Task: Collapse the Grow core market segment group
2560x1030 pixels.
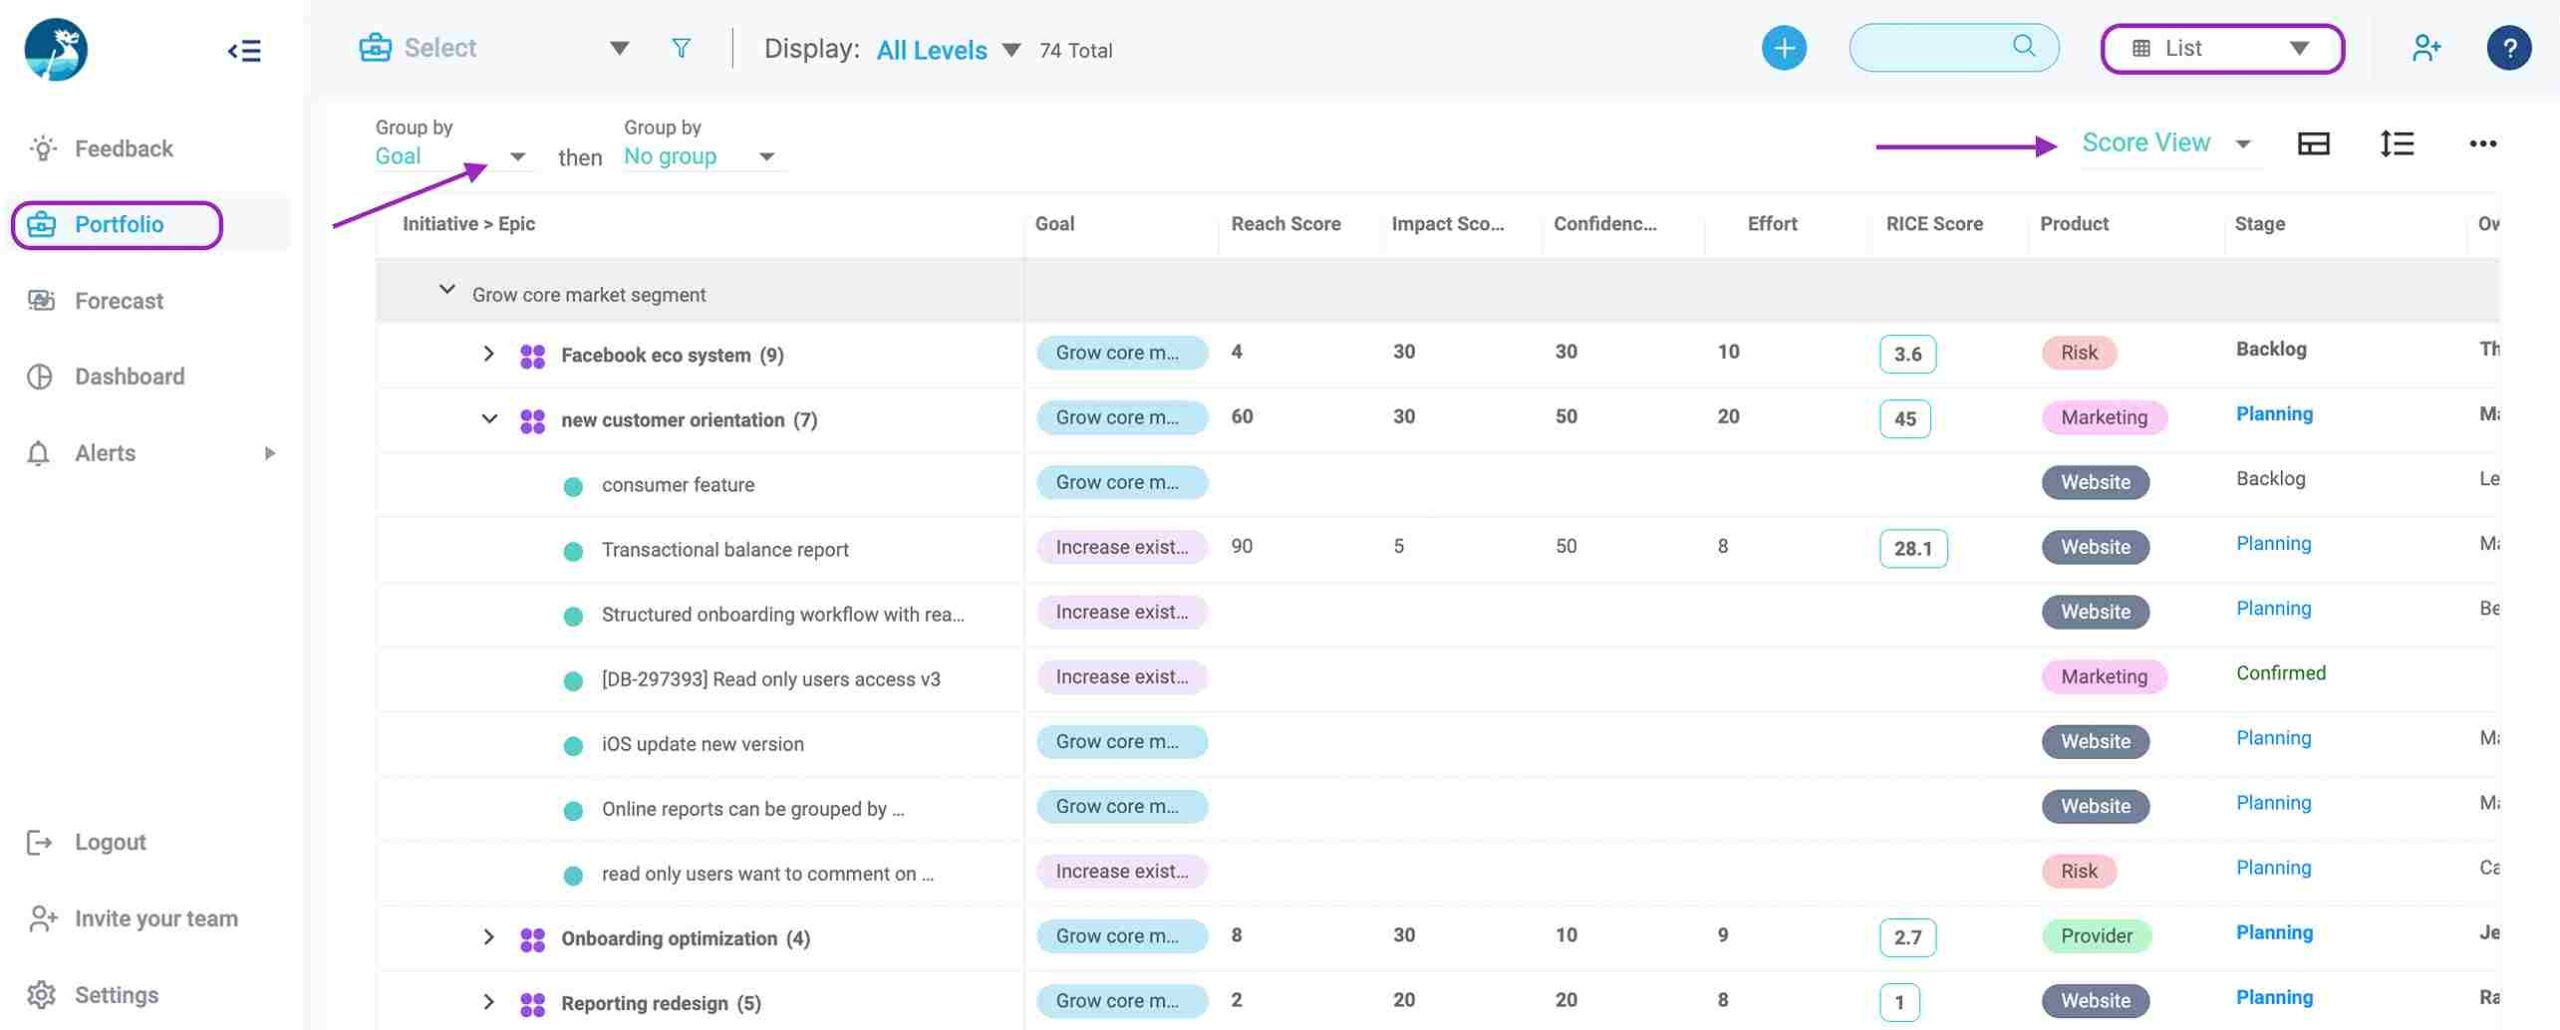Action: click(447, 290)
